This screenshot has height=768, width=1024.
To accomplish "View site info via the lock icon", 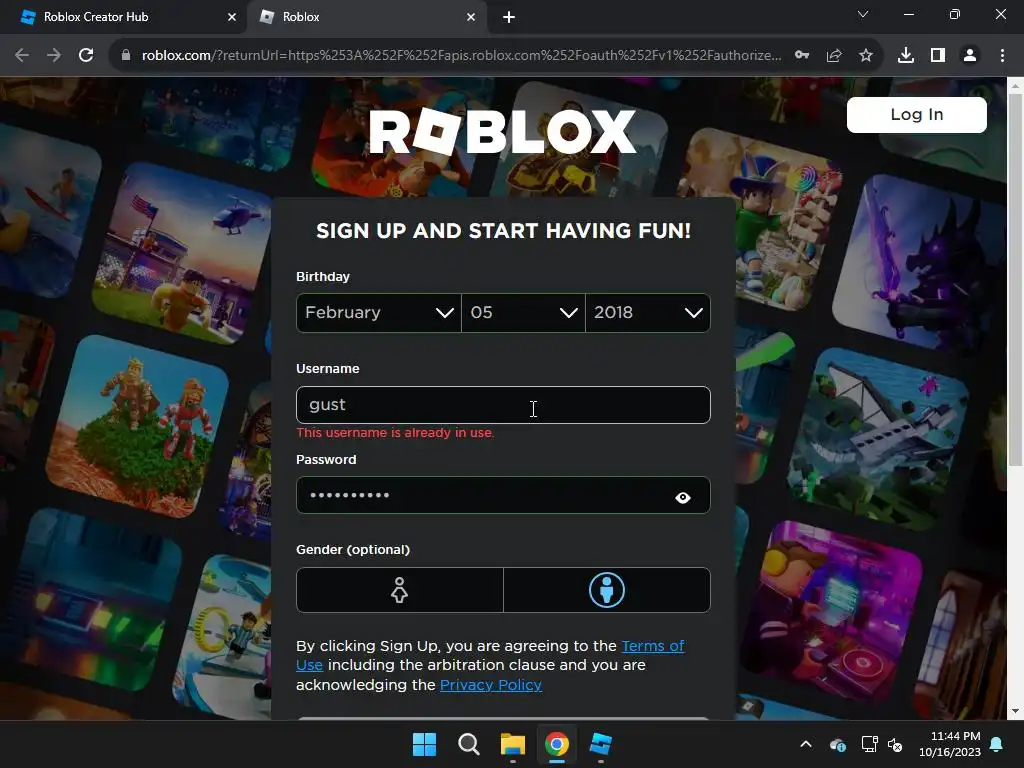I will 126,56.
